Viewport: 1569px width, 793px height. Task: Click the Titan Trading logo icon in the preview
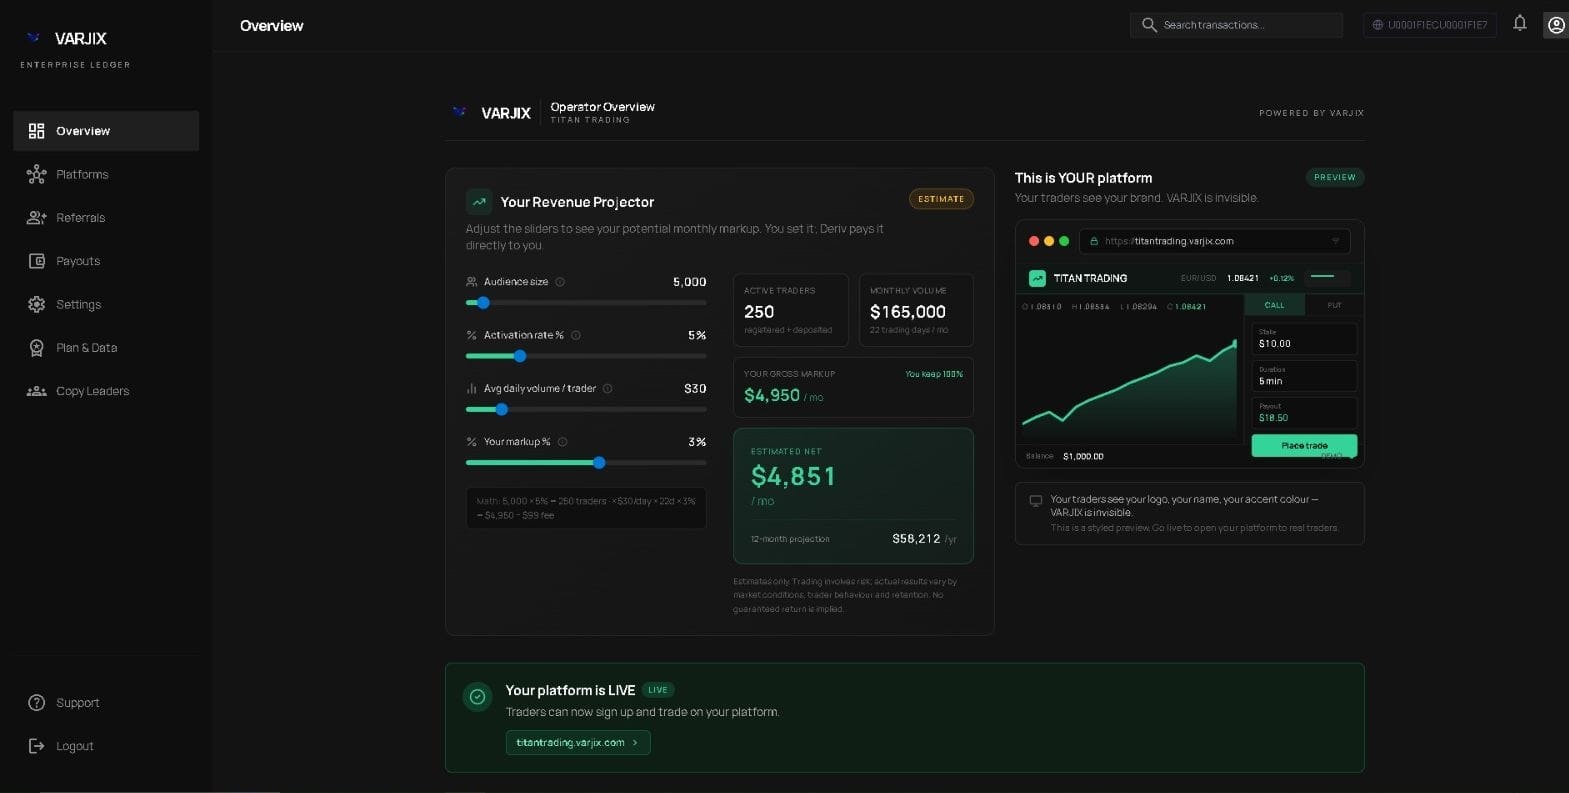click(1037, 278)
